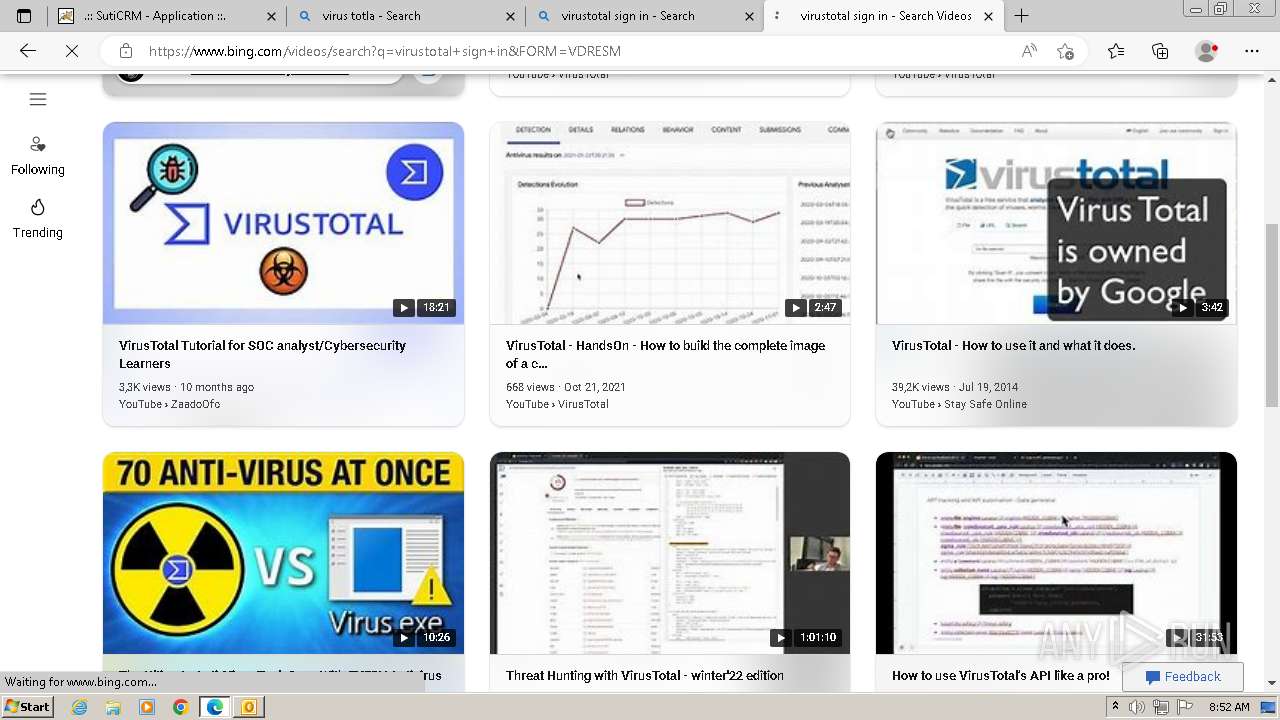Click YouTube › Stay Safe Online source
The image size is (1280, 720).
[959, 404]
